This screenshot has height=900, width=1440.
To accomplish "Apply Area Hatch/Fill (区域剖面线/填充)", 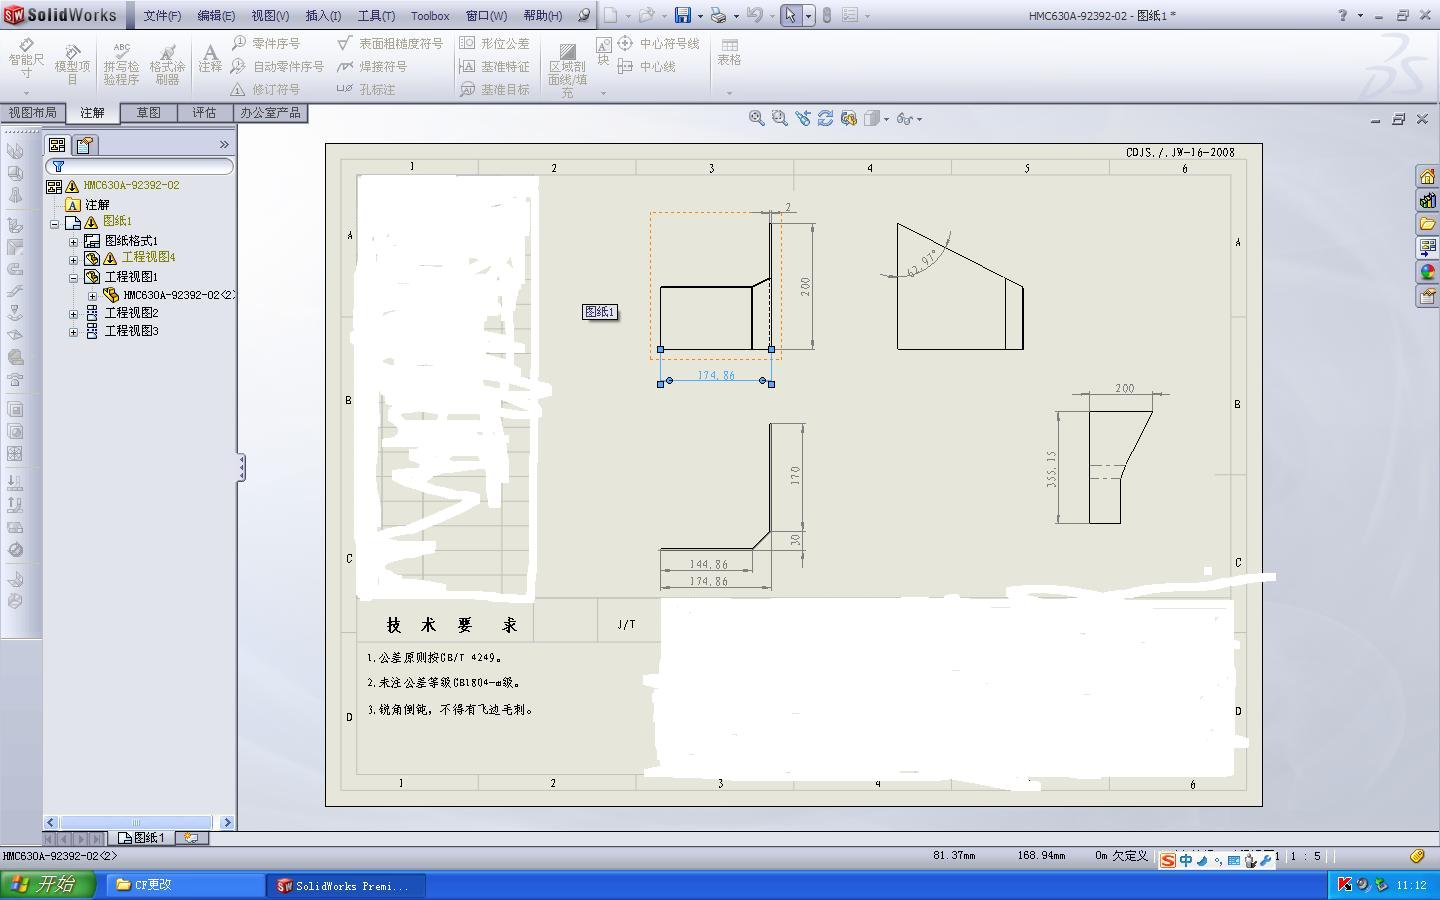I will pyautogui.click(x=567, y=70).
